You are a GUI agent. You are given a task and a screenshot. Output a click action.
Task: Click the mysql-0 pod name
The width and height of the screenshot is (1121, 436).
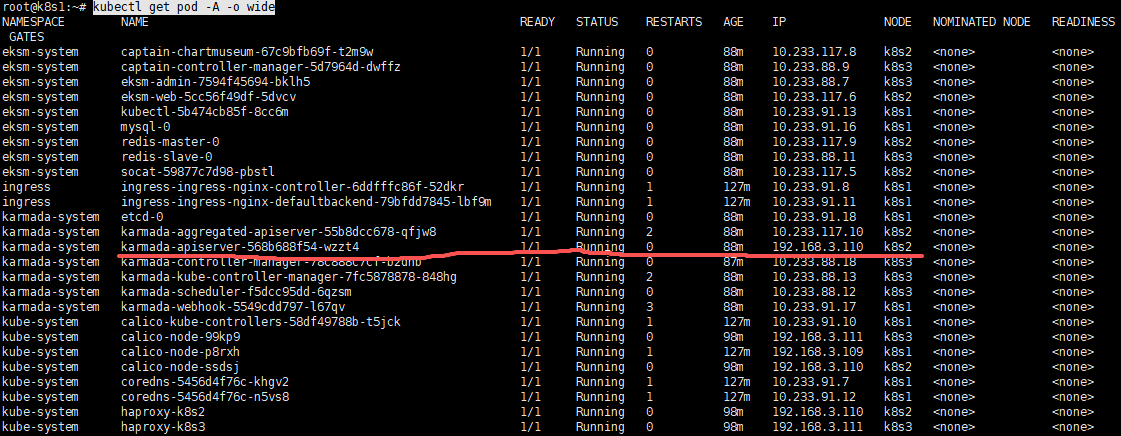[145, 127]
